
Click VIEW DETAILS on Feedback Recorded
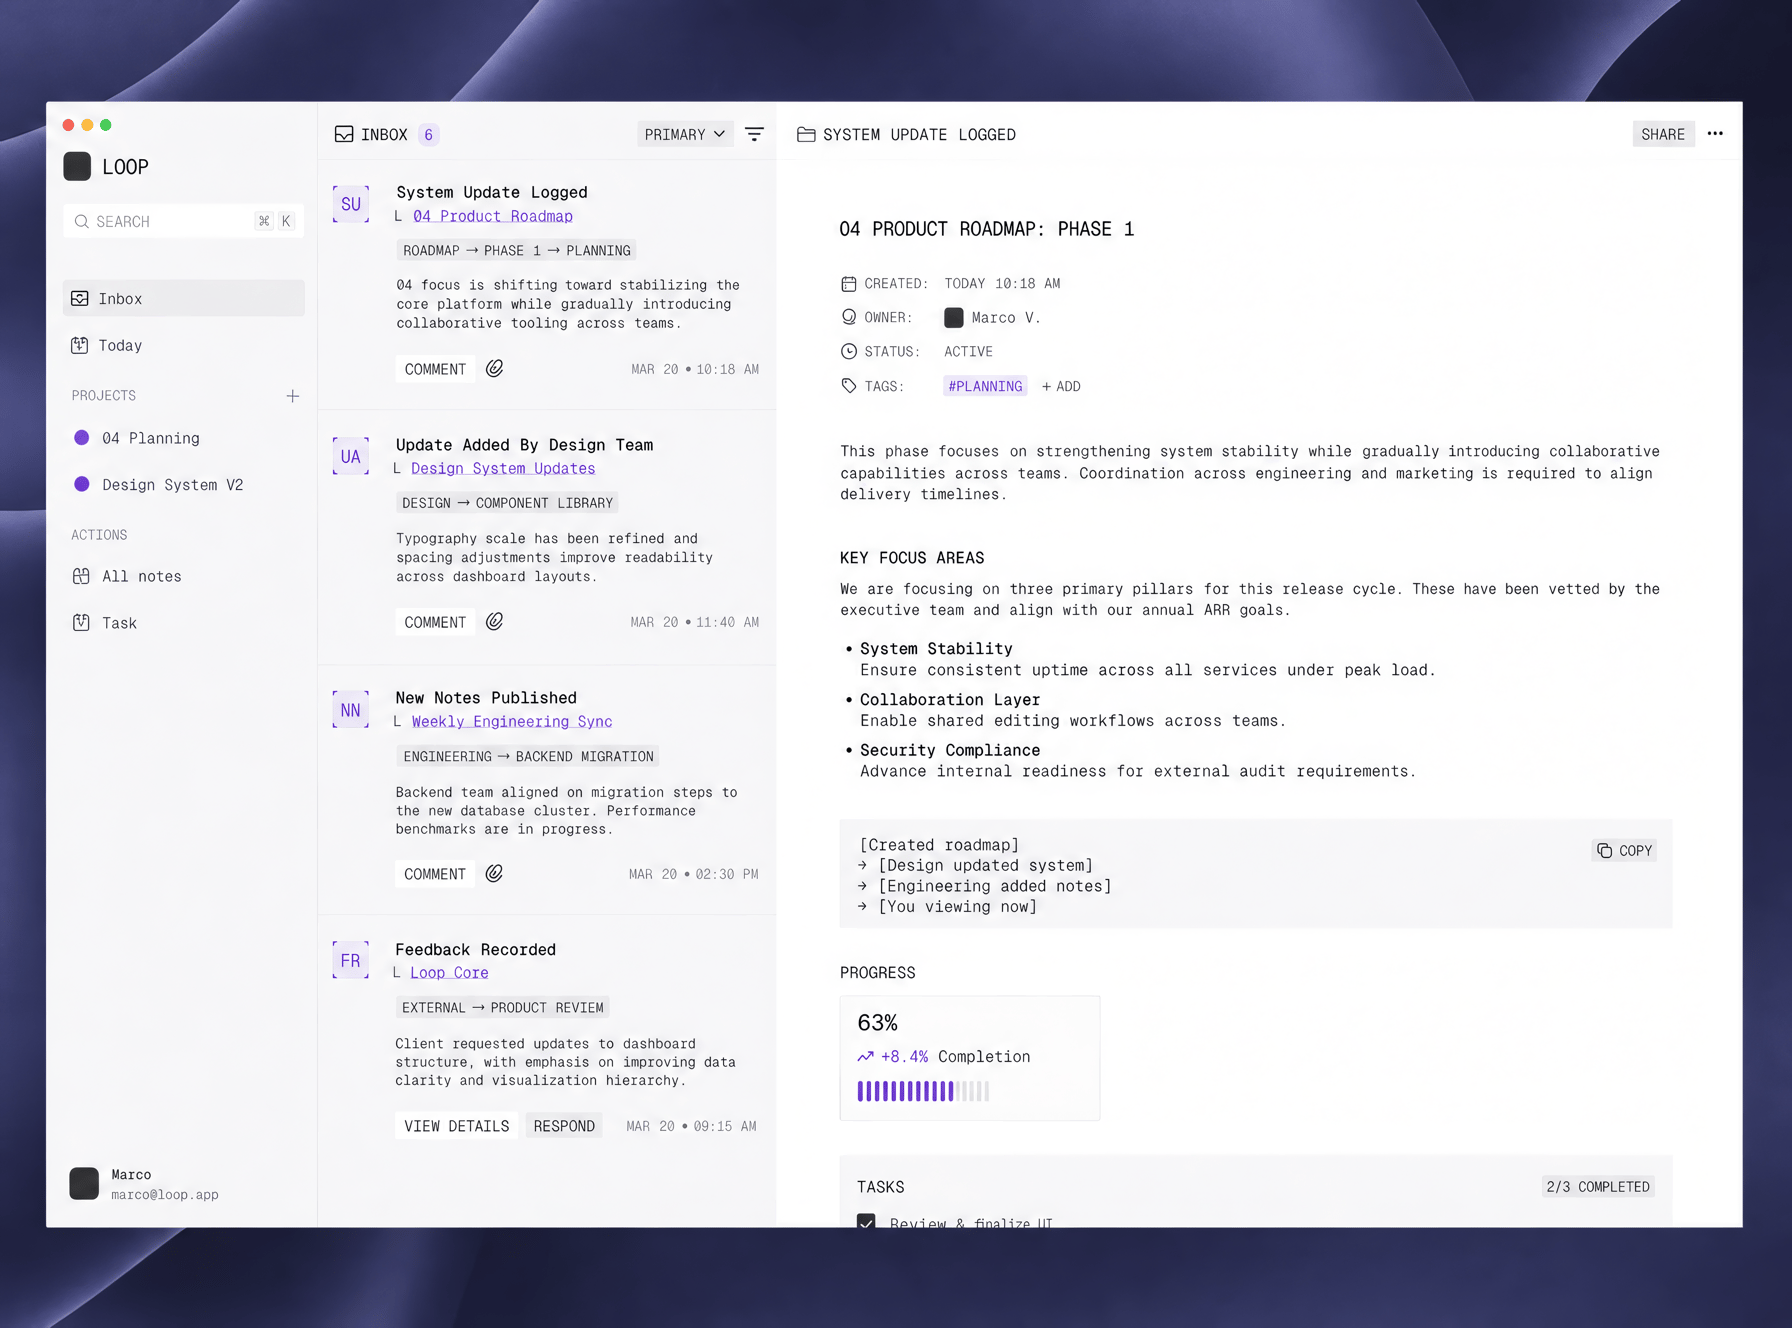(457, 1126)
